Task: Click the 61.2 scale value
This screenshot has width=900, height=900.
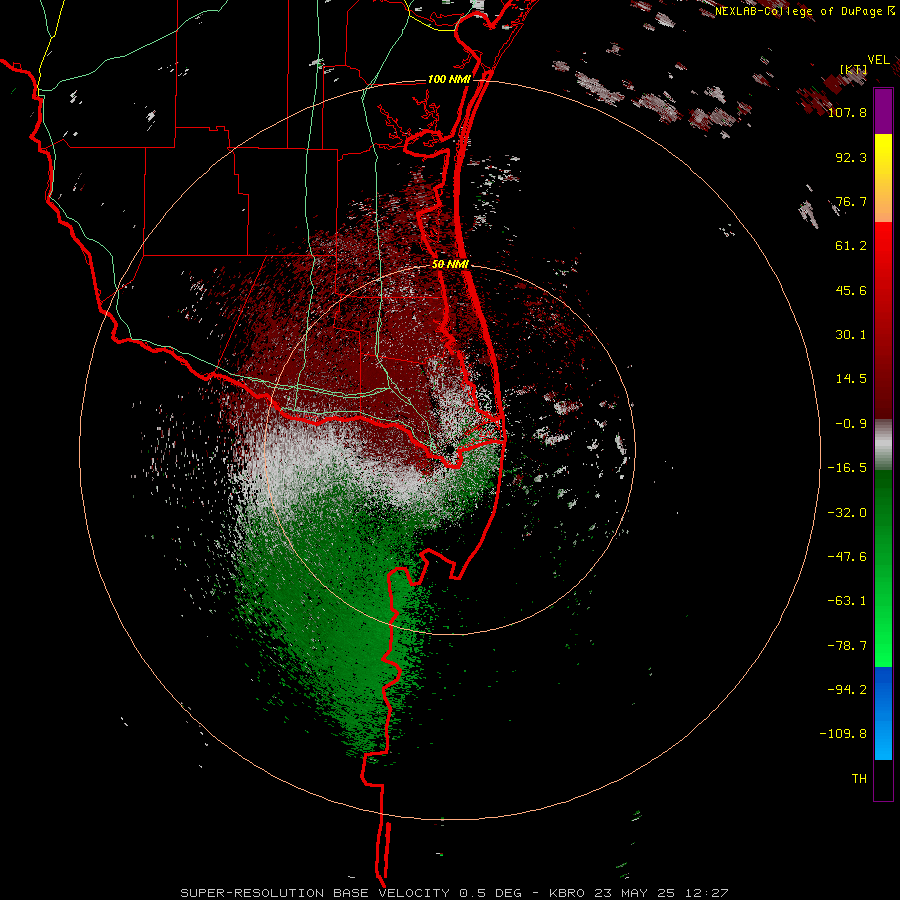Action: (851, 246)
